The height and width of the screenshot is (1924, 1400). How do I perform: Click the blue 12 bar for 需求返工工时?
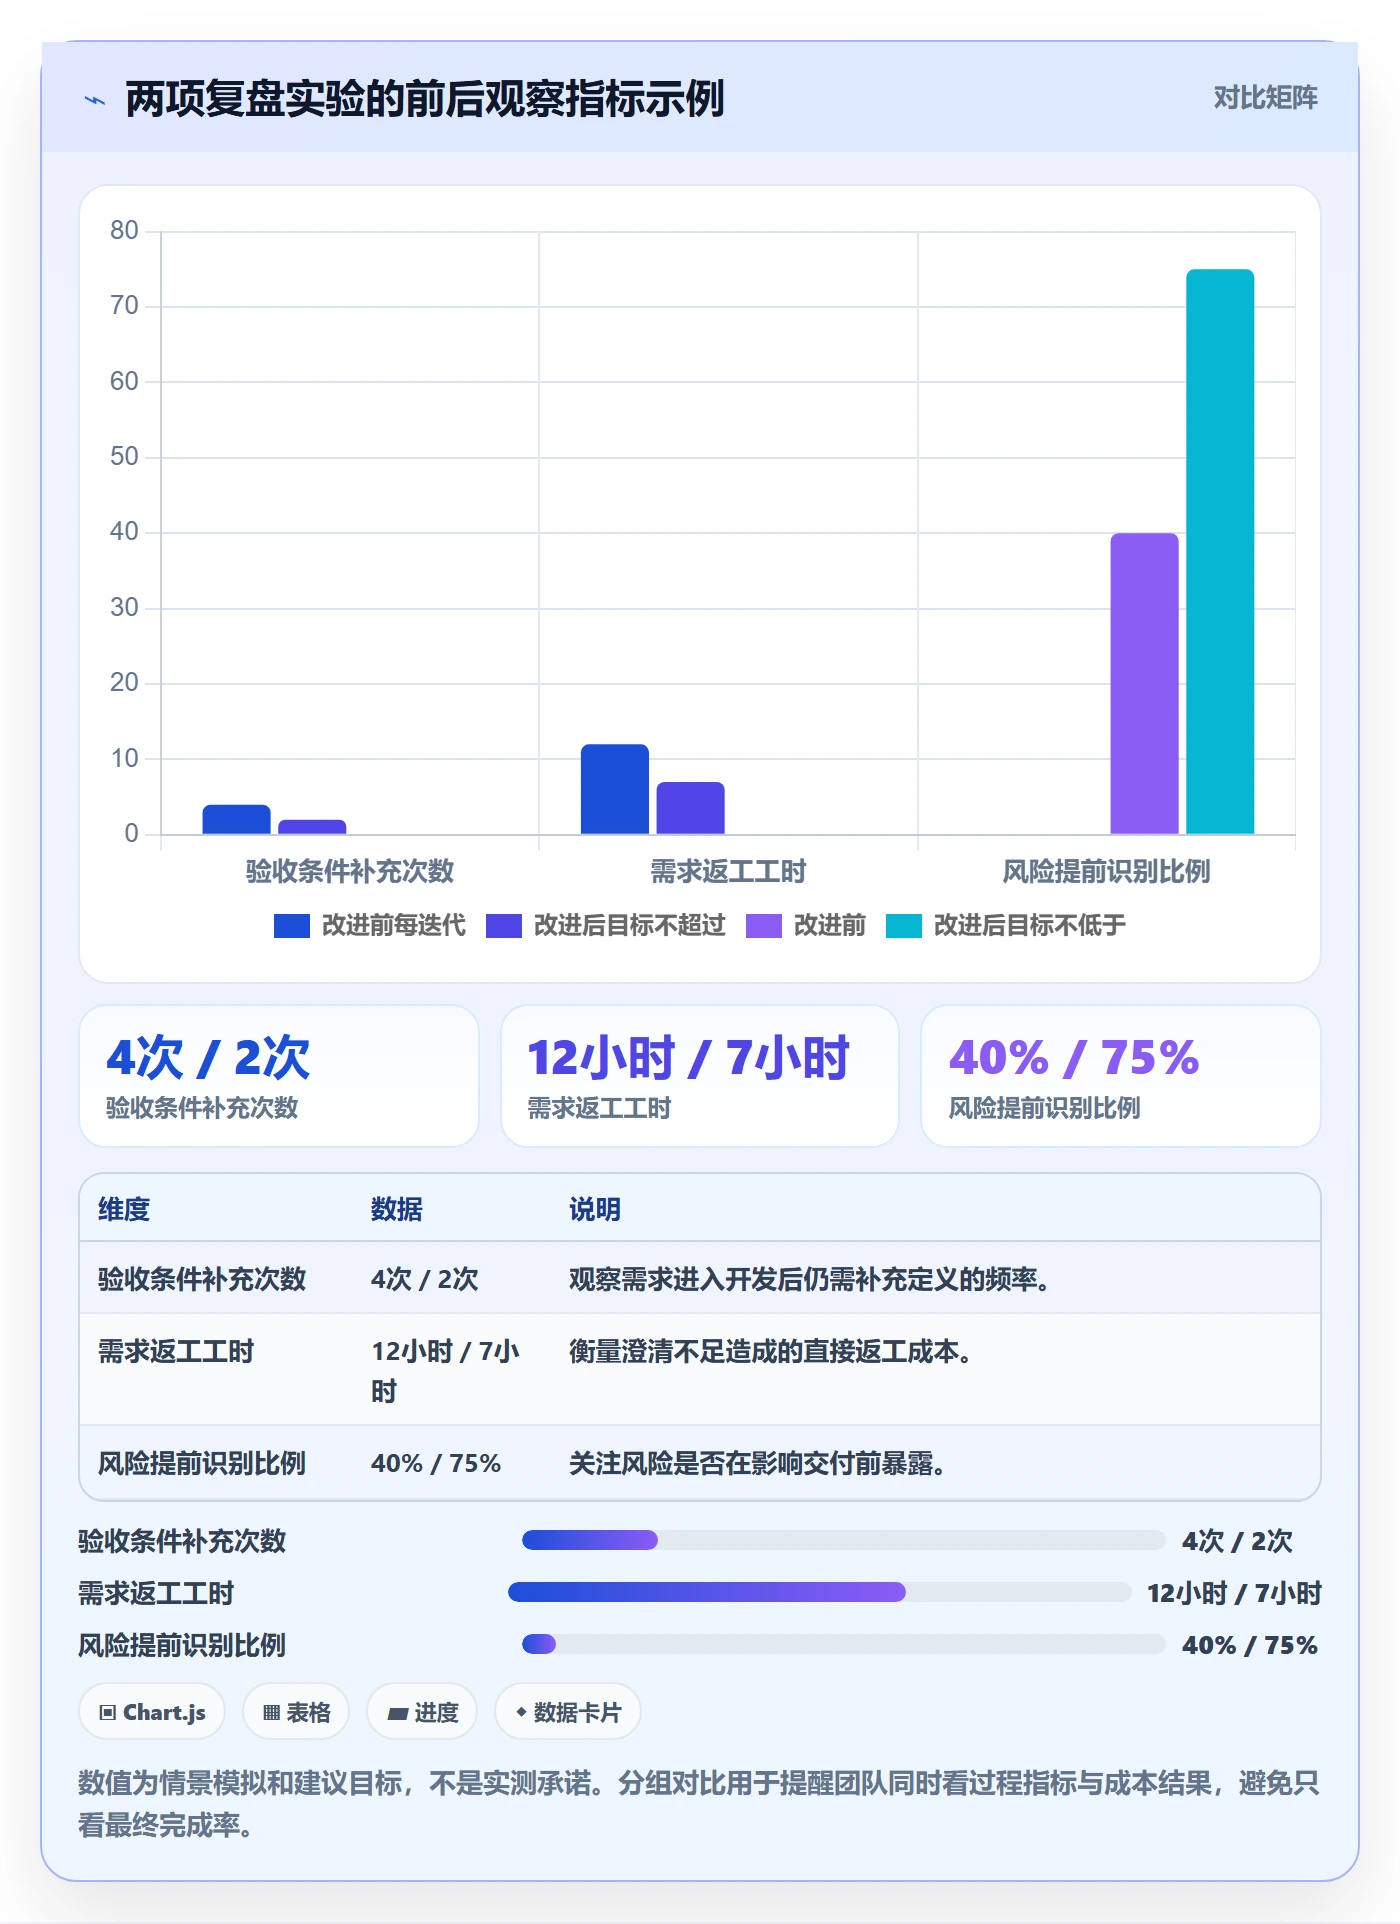click(x=614, y=789)
